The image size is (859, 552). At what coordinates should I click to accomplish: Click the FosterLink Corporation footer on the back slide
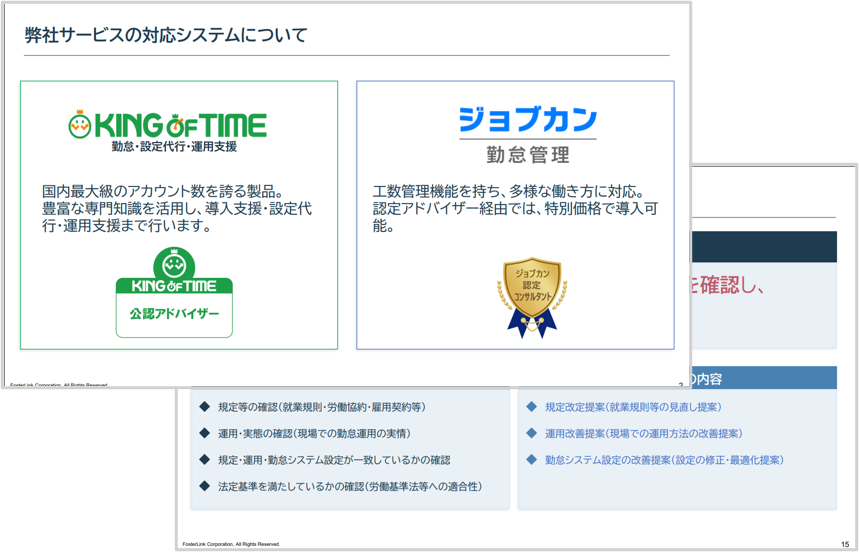tap(231, 544)
